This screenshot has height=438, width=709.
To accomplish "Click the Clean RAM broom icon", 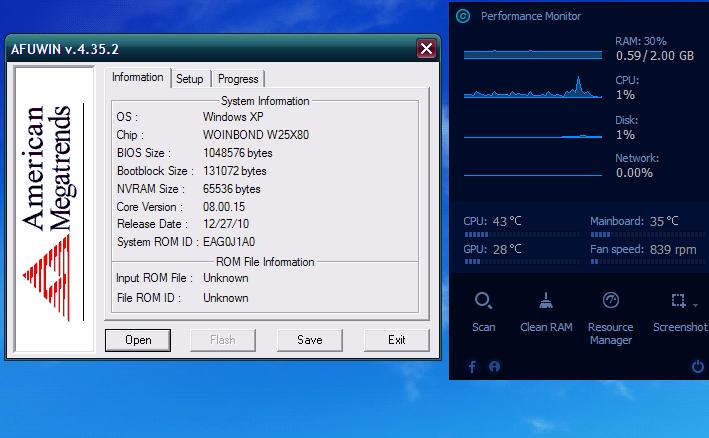I will pyautogui.click(x=546, y=301).
